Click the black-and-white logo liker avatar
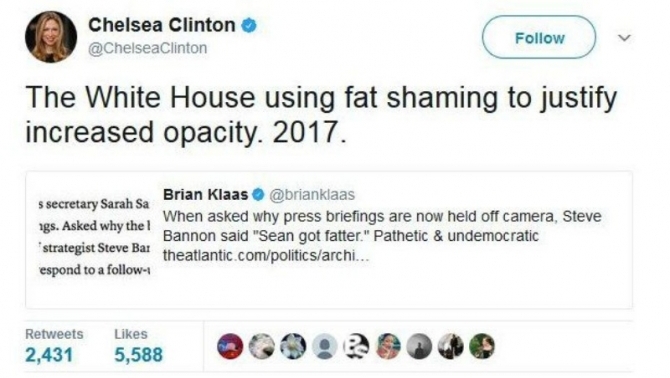Image resolution: width=670 pixels, height=378 pixels. 356,346
